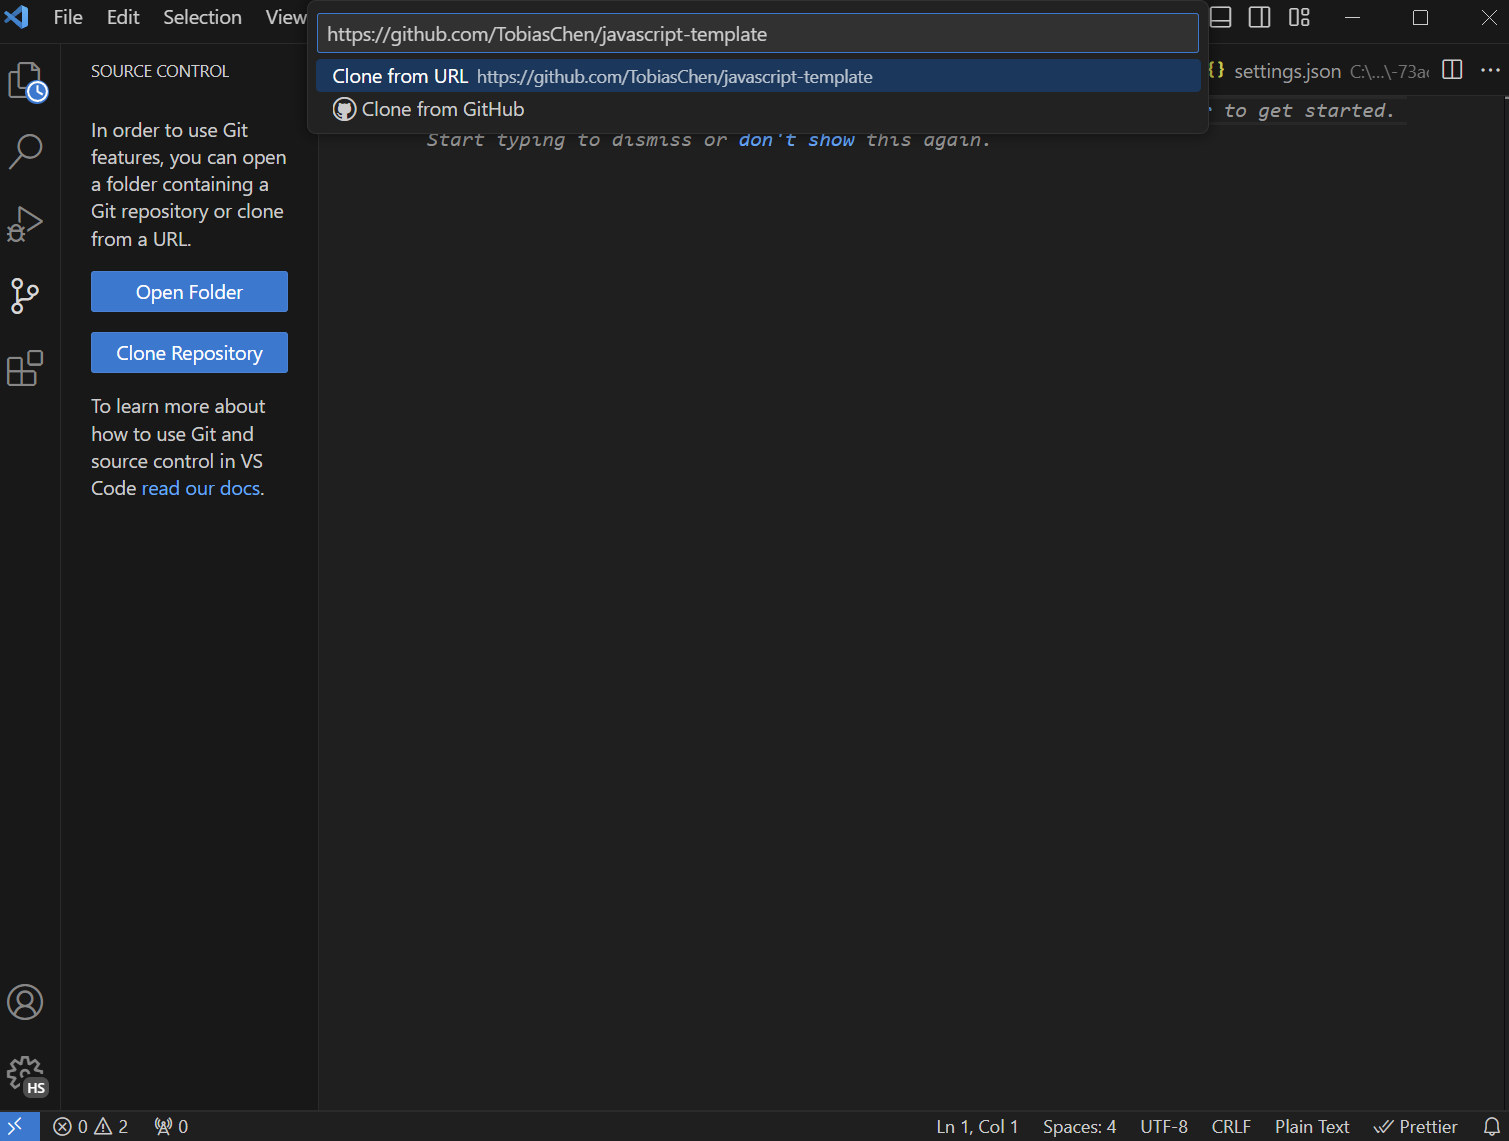Click the Clone Repository button

(189, 353)
